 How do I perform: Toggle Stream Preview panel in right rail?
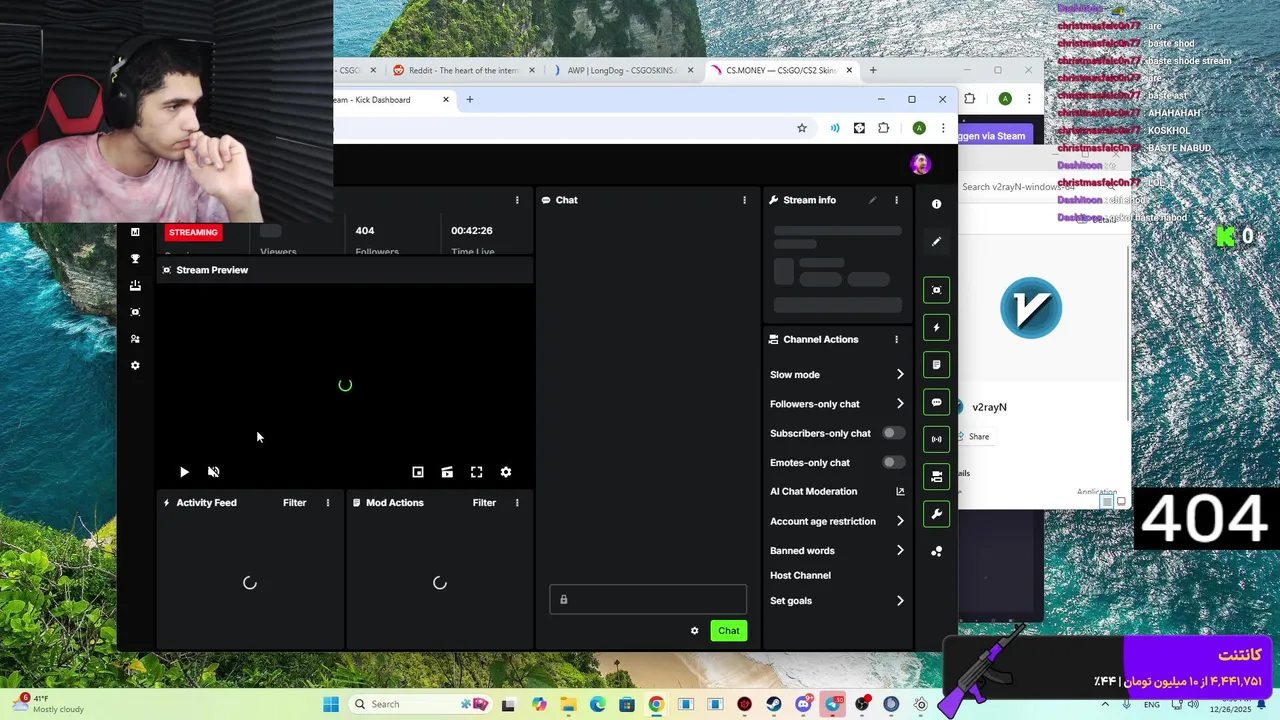(x=936, y=290)
